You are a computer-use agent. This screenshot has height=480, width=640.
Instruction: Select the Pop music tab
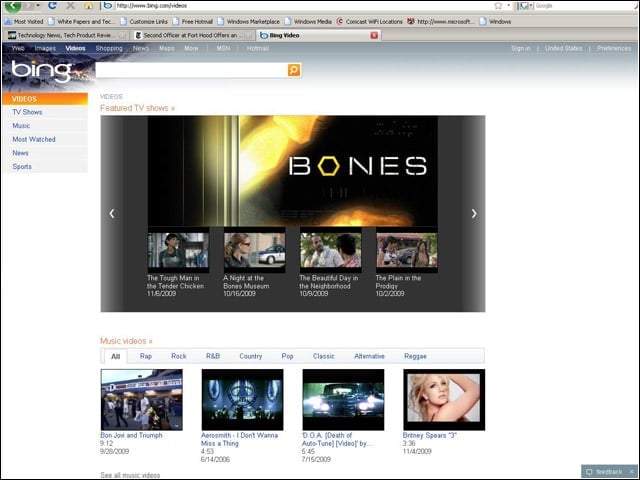pos(287,356)
